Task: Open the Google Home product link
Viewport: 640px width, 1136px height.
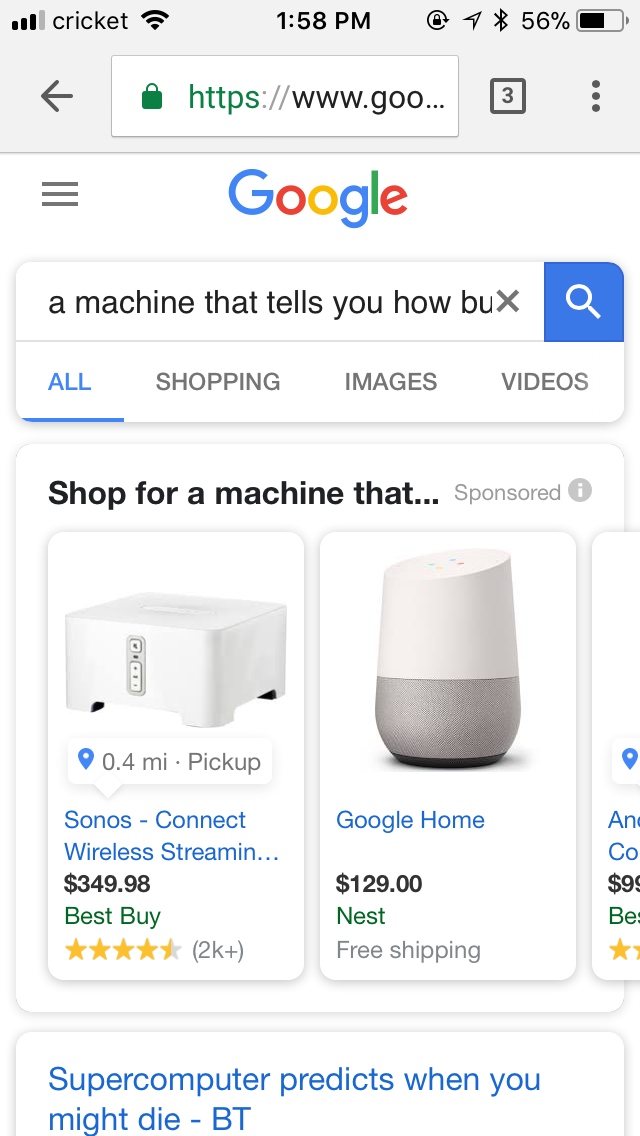Action: (410, 819)
